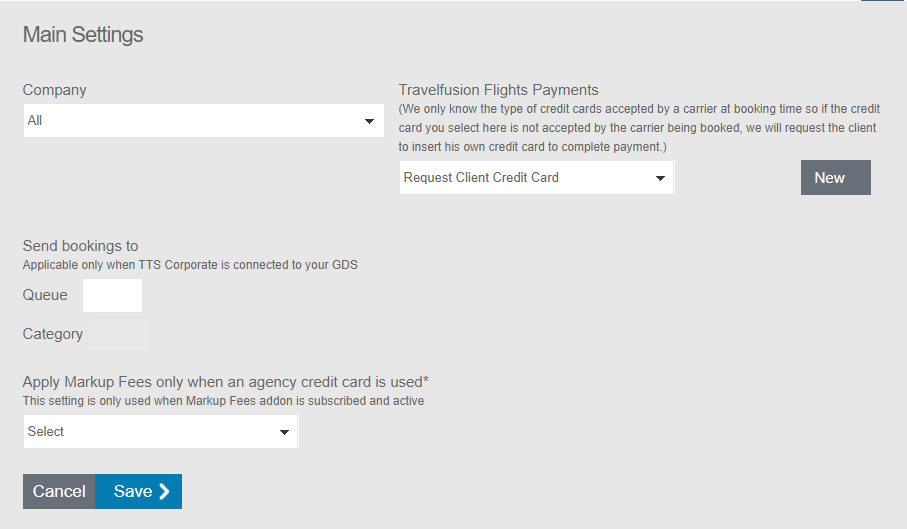Click the arrow on the Company combo box
Image resolution: width=907 pixels, height=529 pixels.
click(x=369, y=122)
